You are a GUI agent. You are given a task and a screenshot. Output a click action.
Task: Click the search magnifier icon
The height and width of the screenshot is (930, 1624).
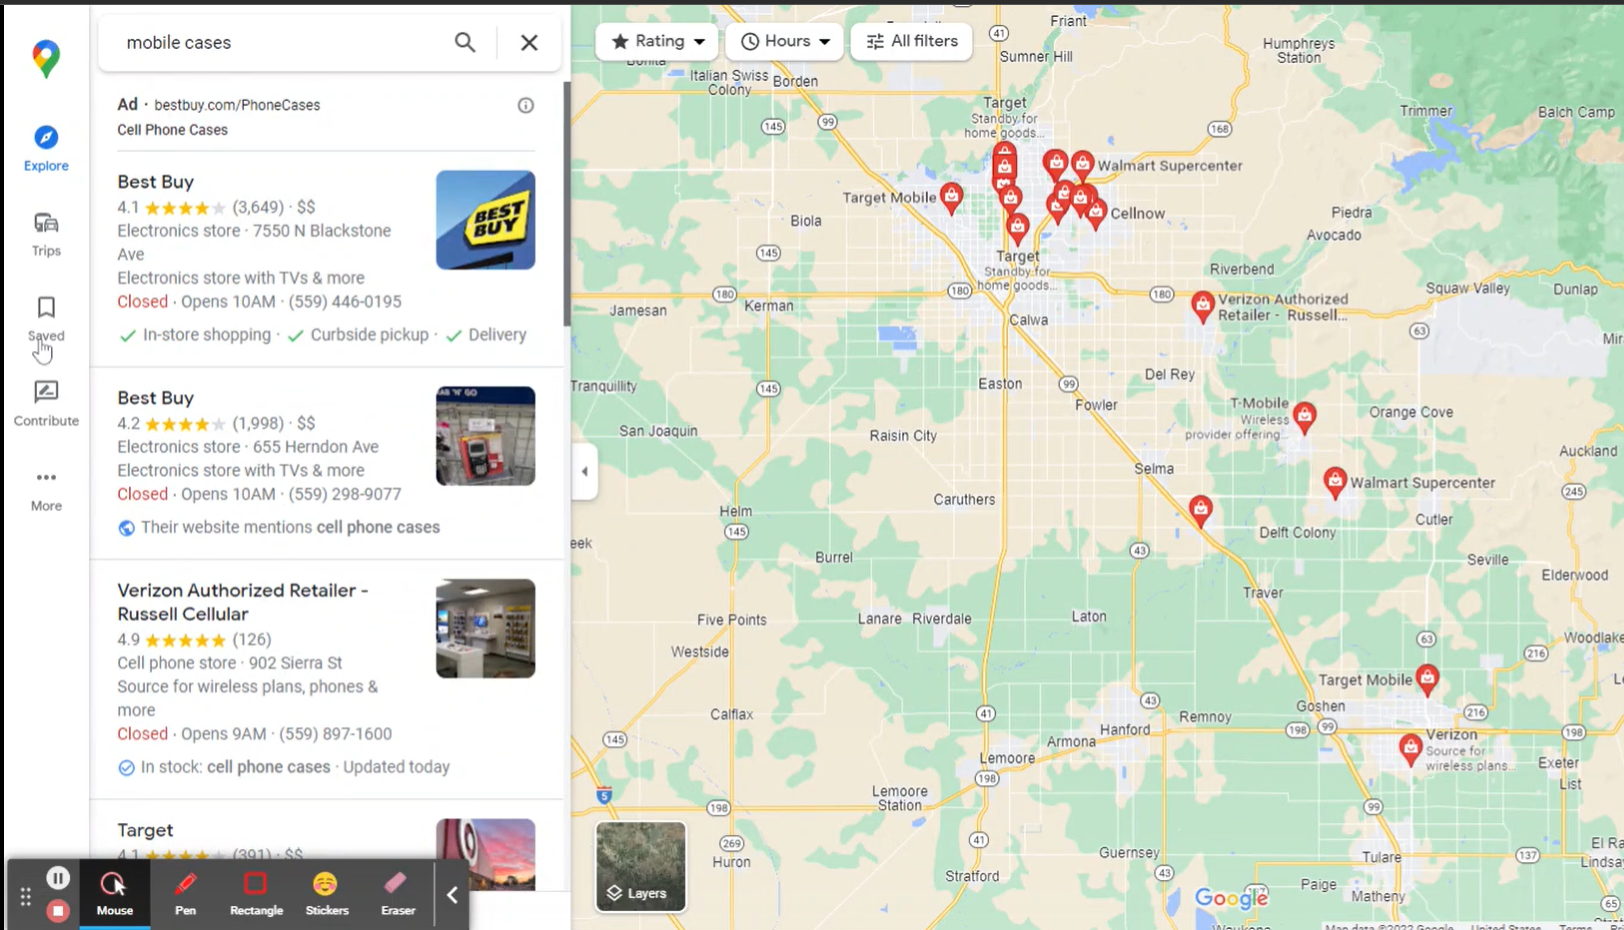point(465,42)
